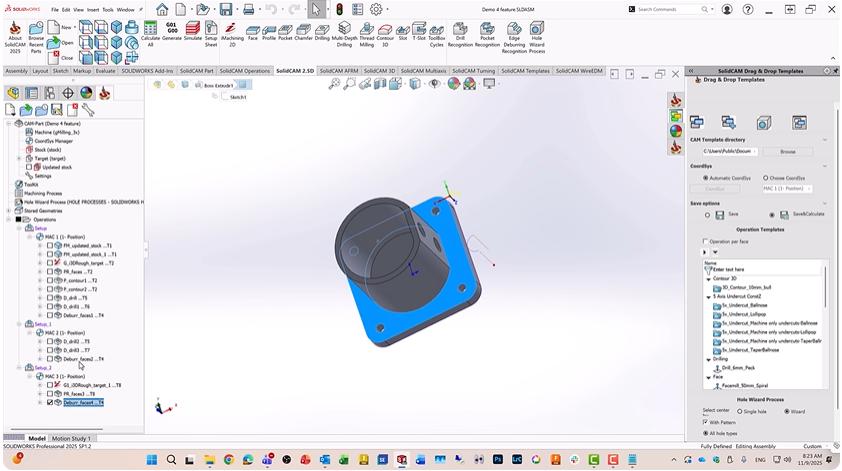This screenshot has width=842, height=471.
Task: Expand Stored Geometries in the tree
Action: [9, 211]
